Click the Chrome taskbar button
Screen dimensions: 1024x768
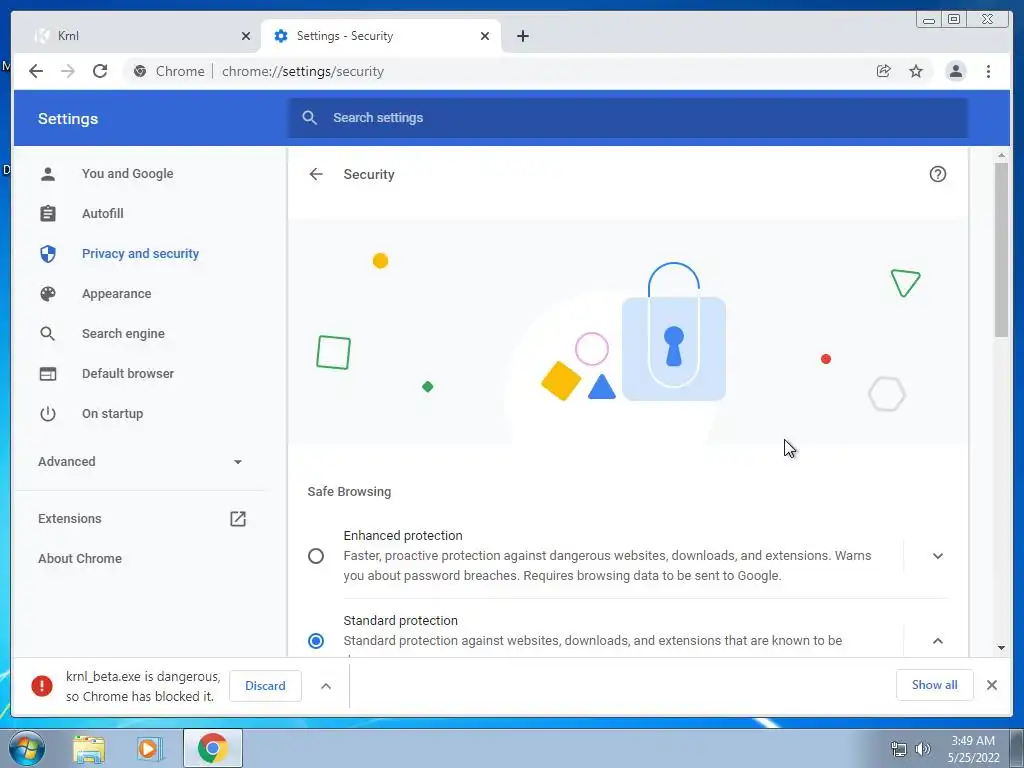(212, 748)
